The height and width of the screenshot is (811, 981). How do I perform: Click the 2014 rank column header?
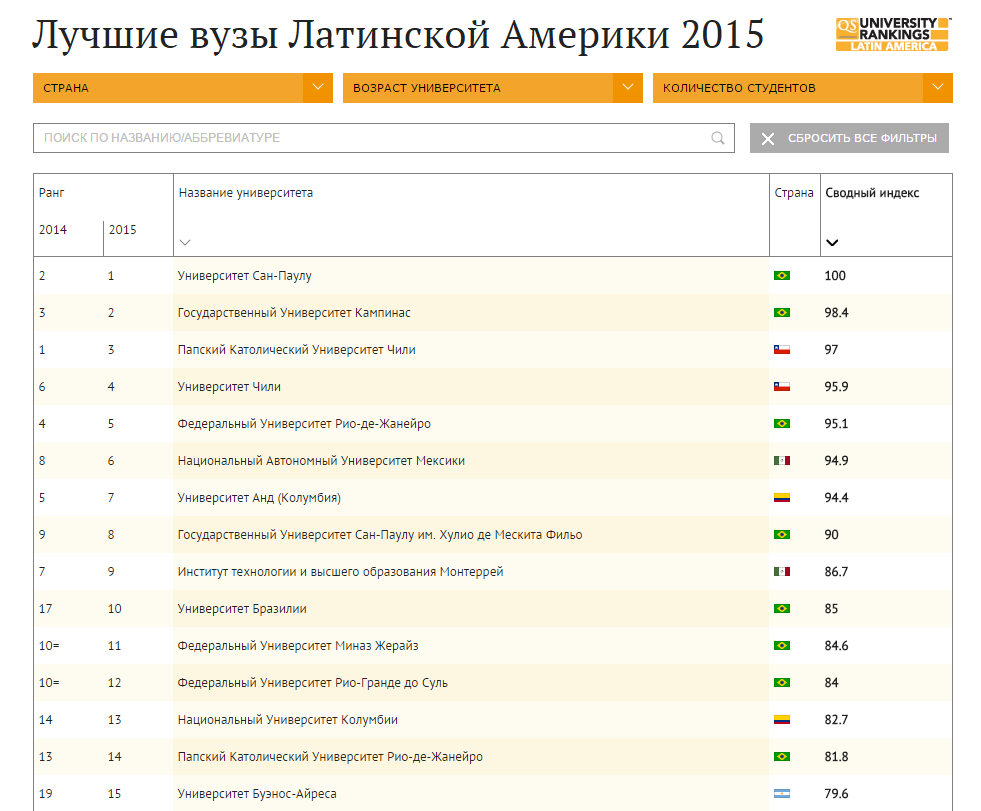coord(53,230)
